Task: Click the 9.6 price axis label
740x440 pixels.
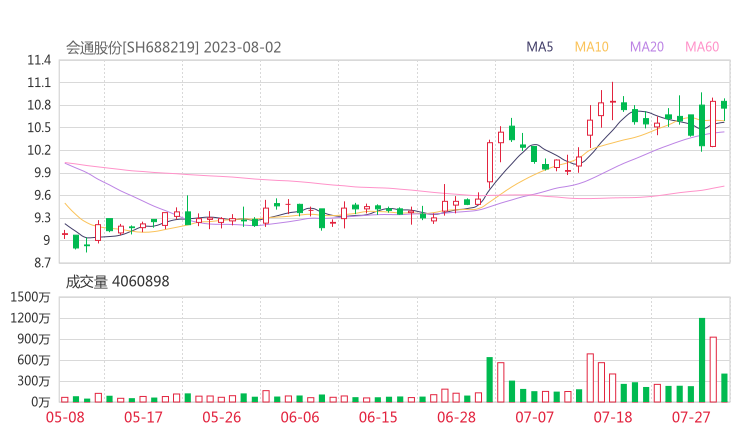Action: coord(42,195)
